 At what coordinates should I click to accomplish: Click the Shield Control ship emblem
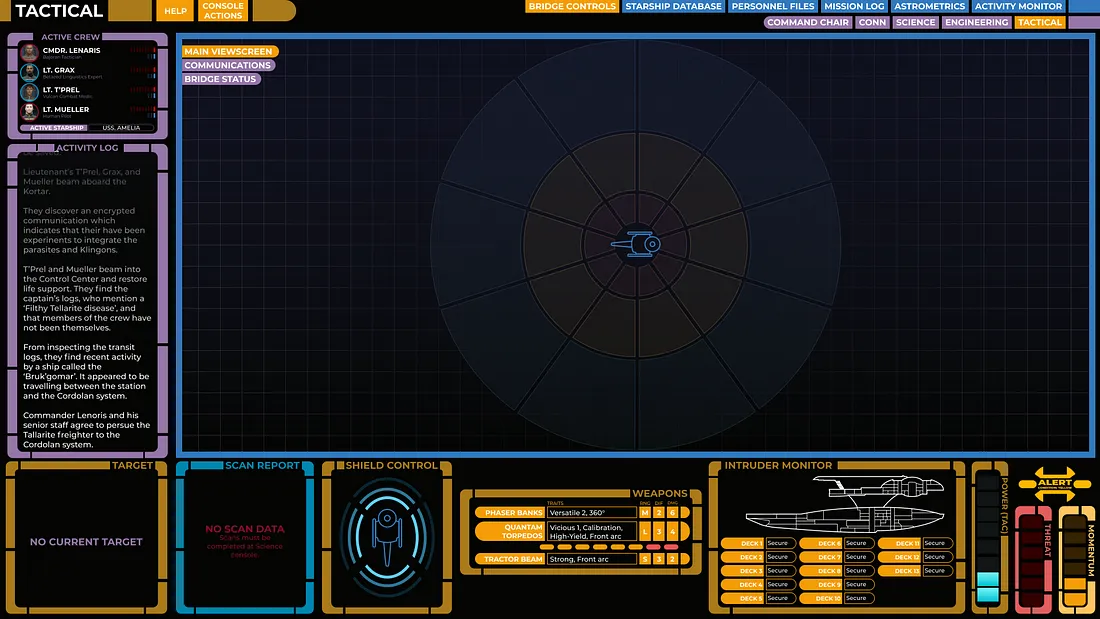tap(387, 530)
